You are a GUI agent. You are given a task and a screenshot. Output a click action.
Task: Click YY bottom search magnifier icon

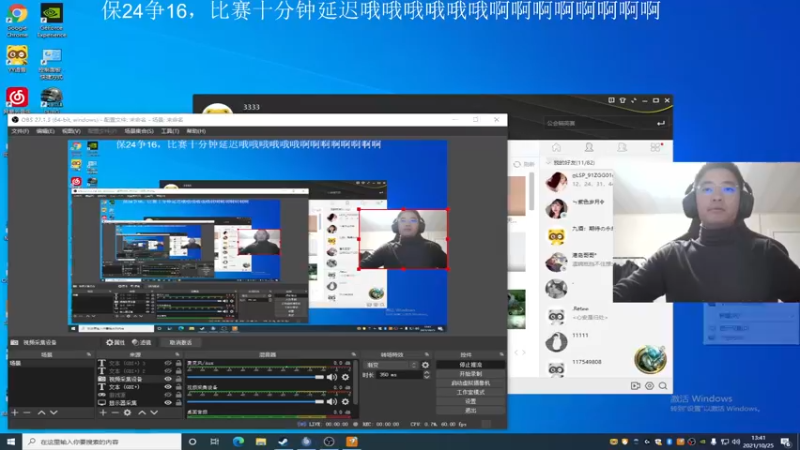[x=663, y=386]
